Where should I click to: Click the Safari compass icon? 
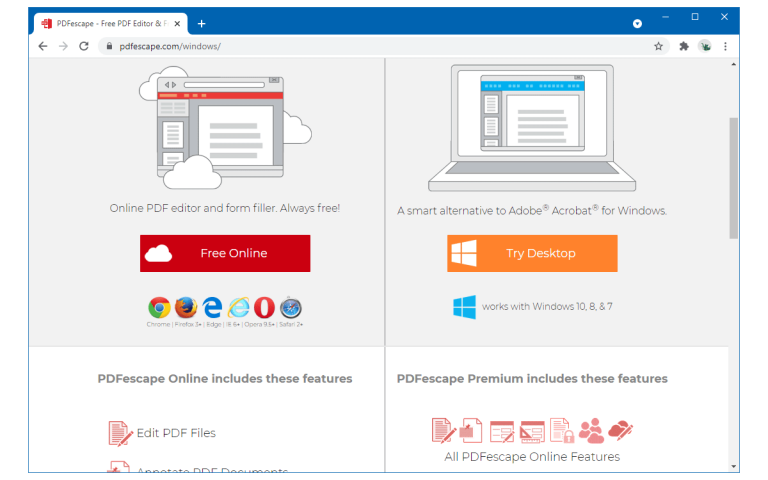[x=291, y=308]
